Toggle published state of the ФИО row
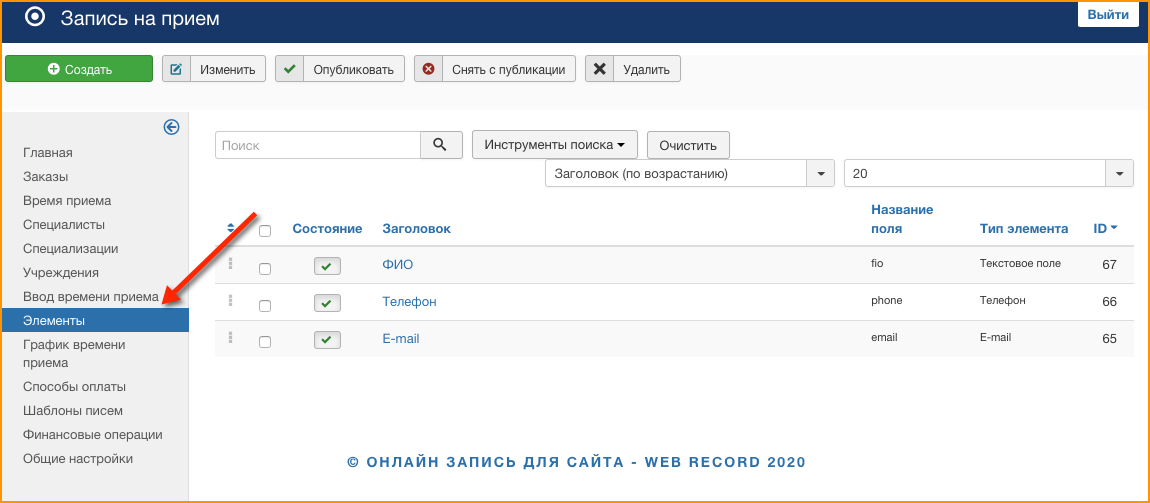 [x=327, y=265]
